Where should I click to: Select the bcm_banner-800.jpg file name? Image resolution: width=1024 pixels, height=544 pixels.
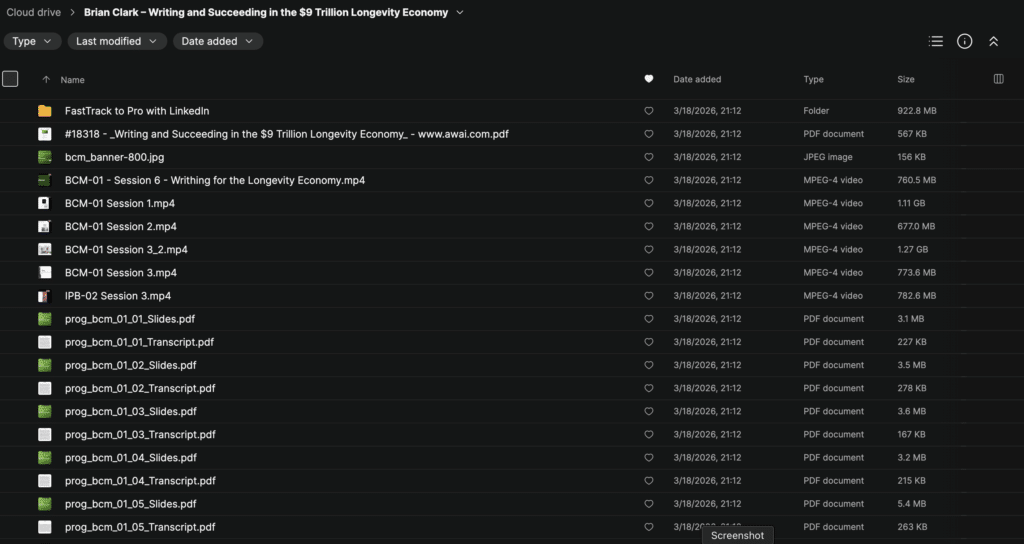114,157
